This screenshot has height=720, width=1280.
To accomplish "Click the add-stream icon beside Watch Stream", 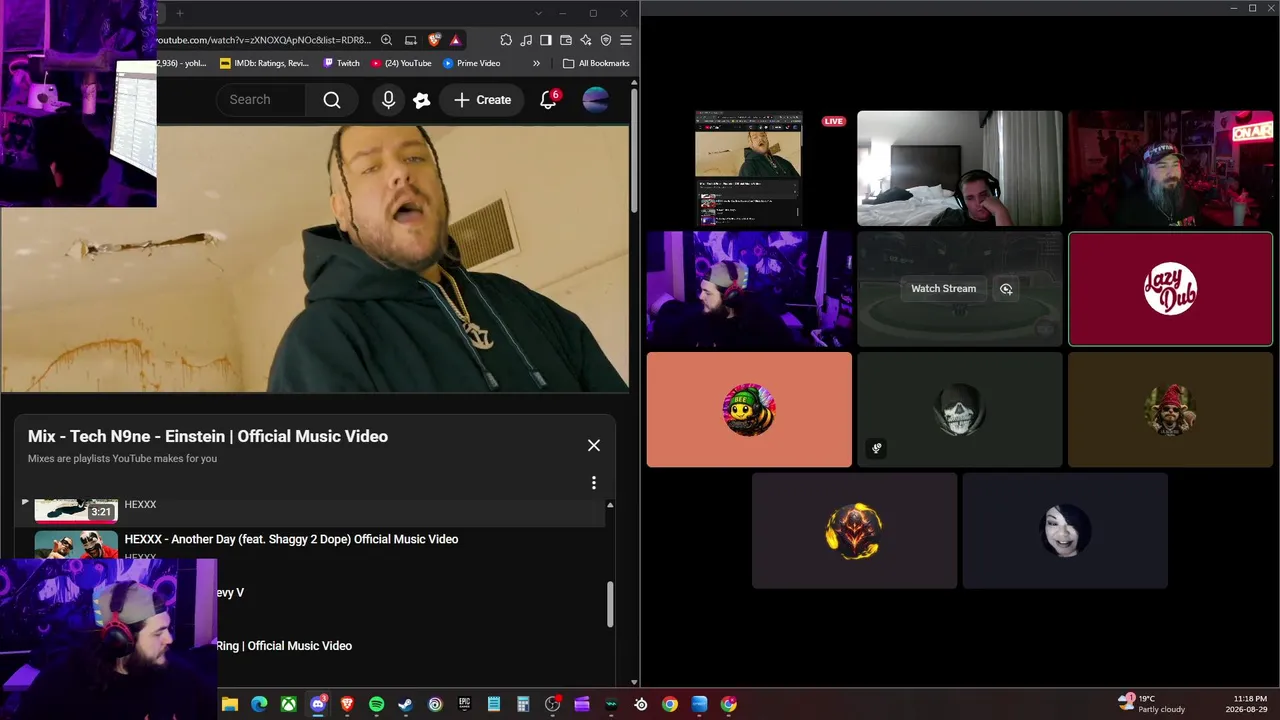I will point(1006,289).
